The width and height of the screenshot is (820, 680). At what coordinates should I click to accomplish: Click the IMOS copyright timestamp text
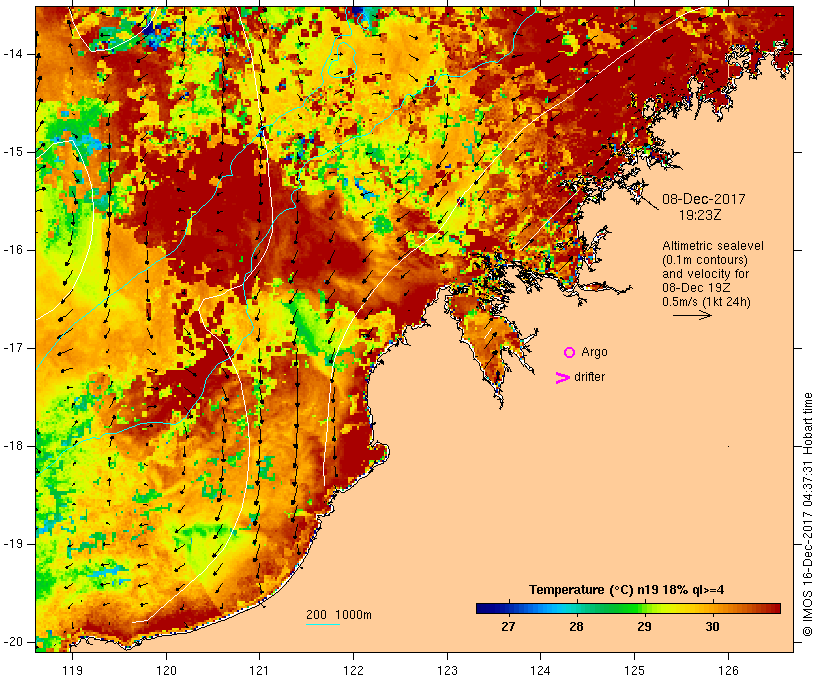click(x=807, y=515)
